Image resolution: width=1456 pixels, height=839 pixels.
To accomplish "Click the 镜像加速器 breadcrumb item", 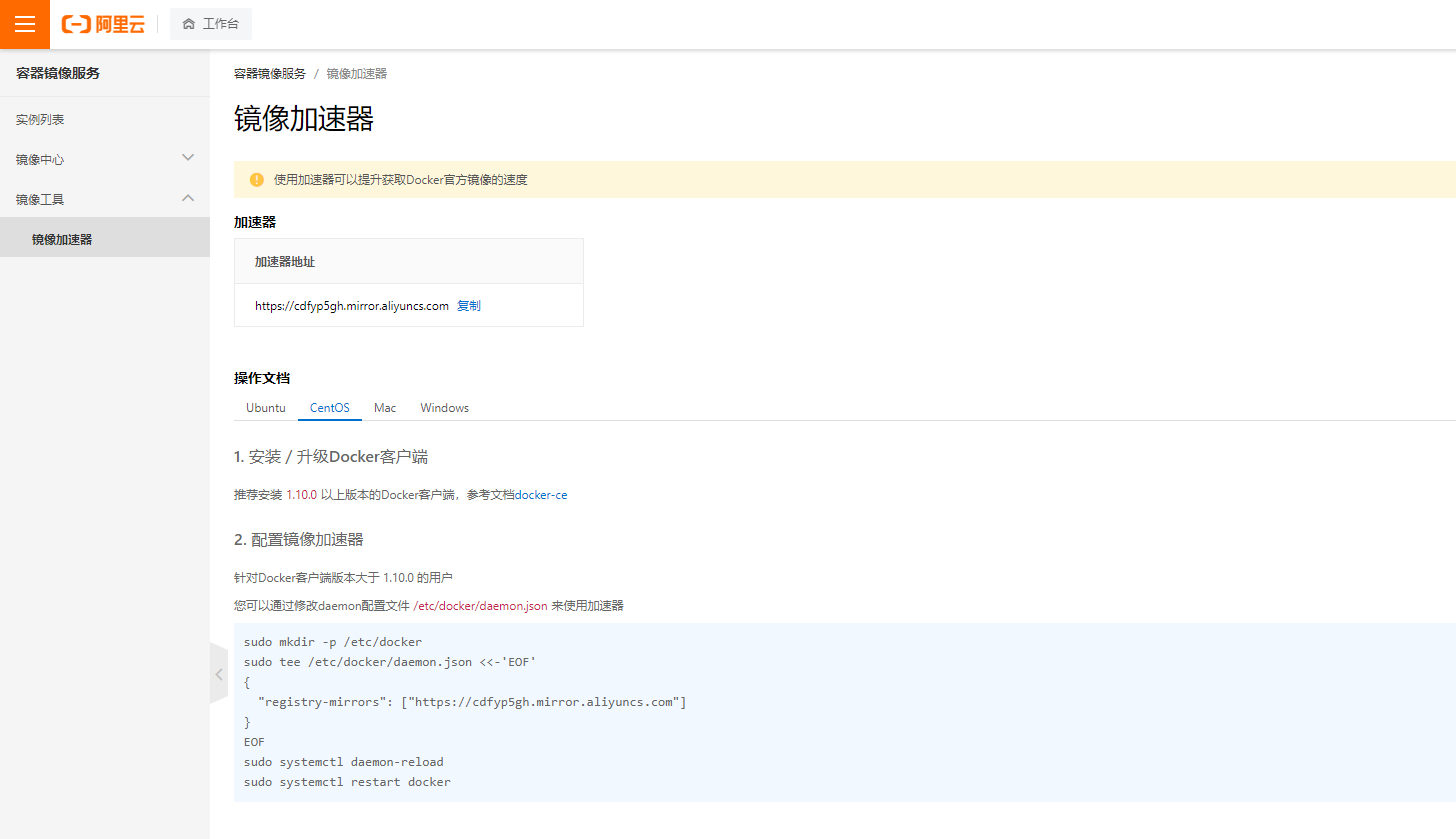I will coord(356,74).
